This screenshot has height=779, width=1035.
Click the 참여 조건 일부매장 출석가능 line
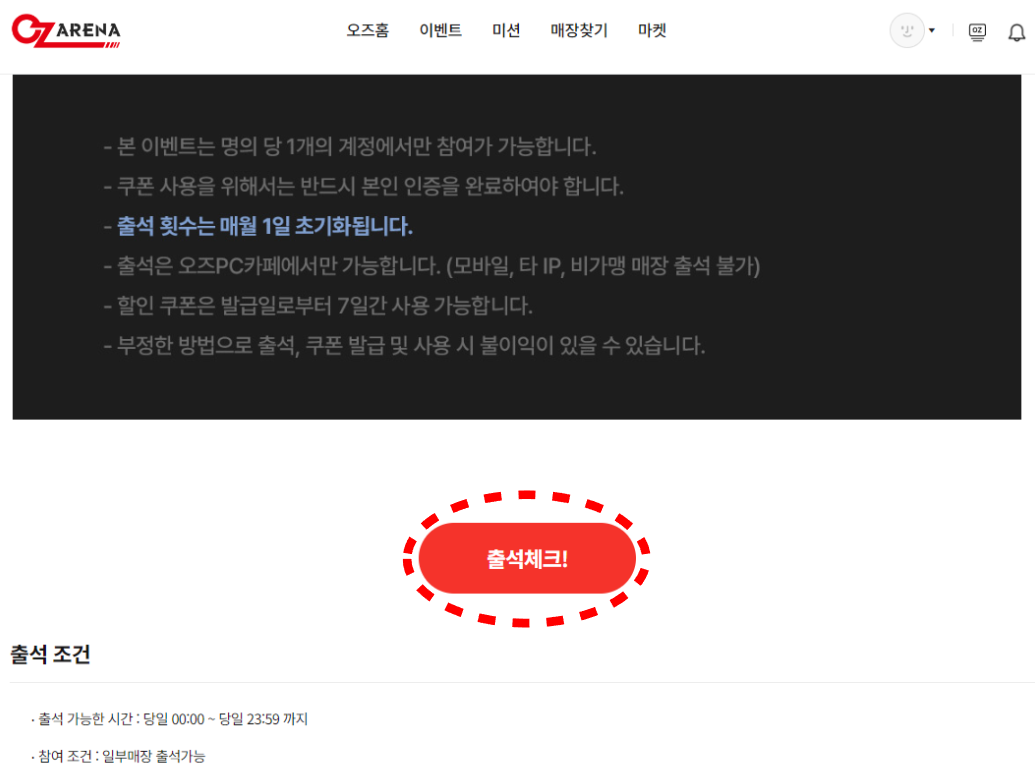point(118,756)
